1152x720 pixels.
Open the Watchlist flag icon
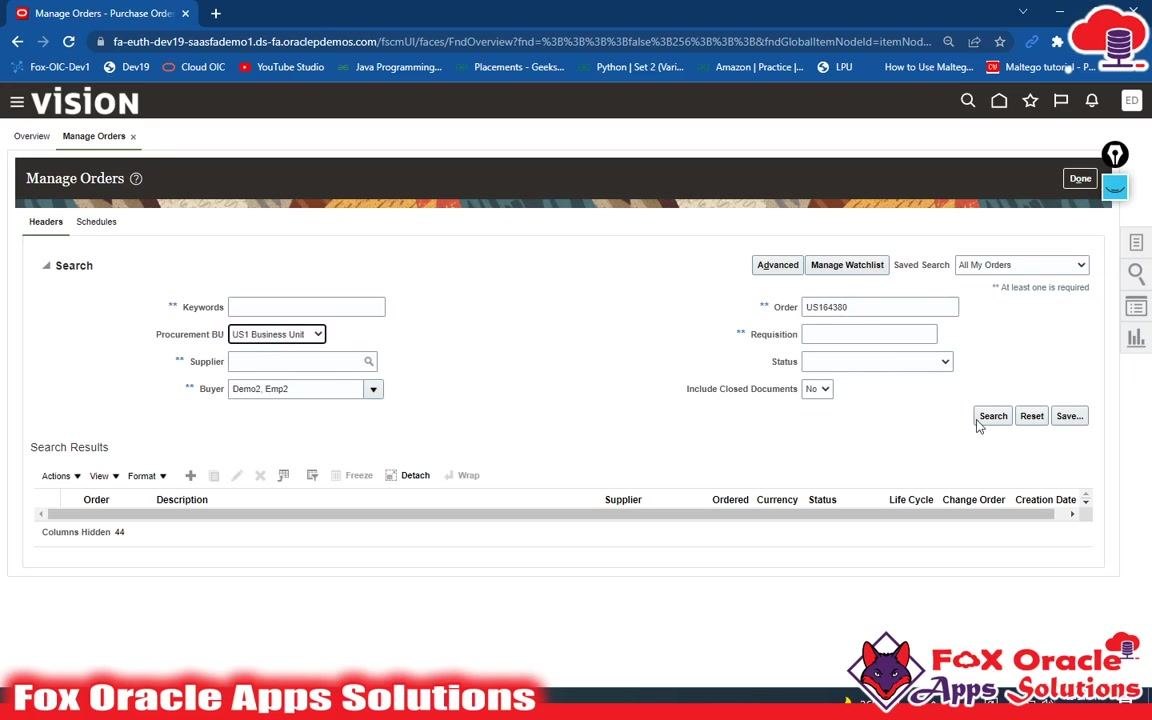click(x=1061, y=101)
